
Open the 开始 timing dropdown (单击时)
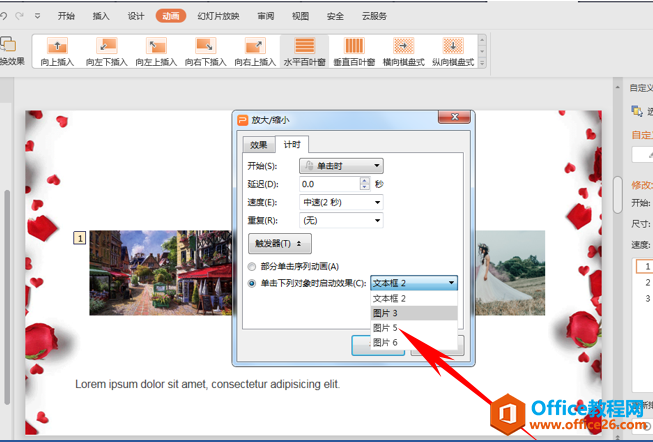(x=341, y=166)
